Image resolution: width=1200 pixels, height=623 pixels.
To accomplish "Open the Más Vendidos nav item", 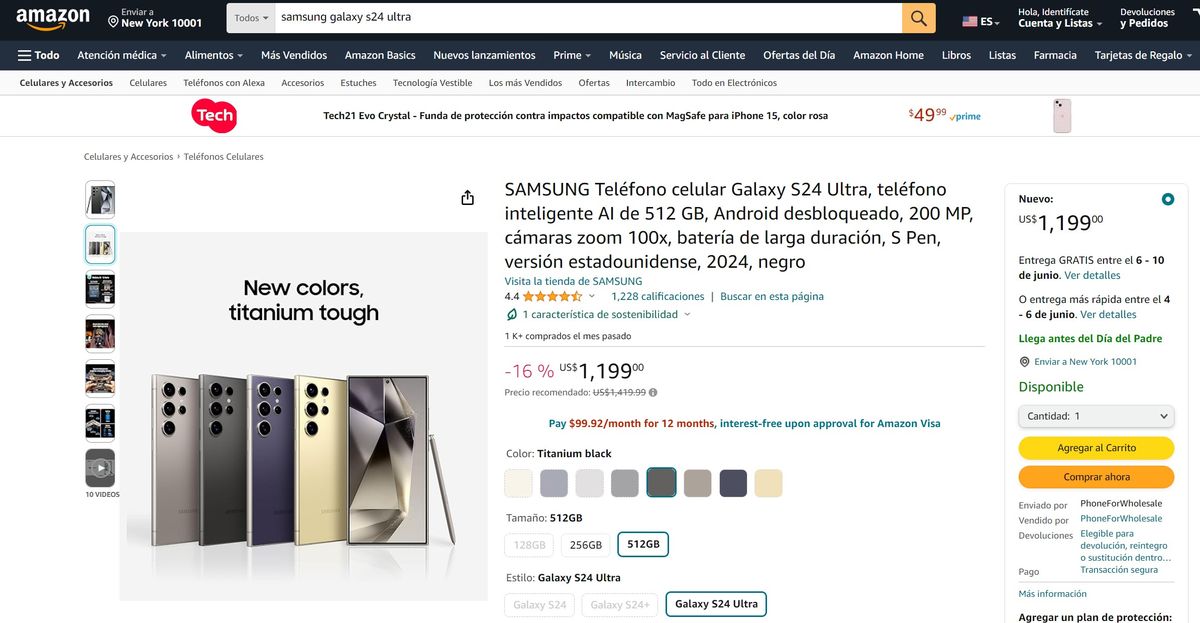I will (x=294, y=55).
